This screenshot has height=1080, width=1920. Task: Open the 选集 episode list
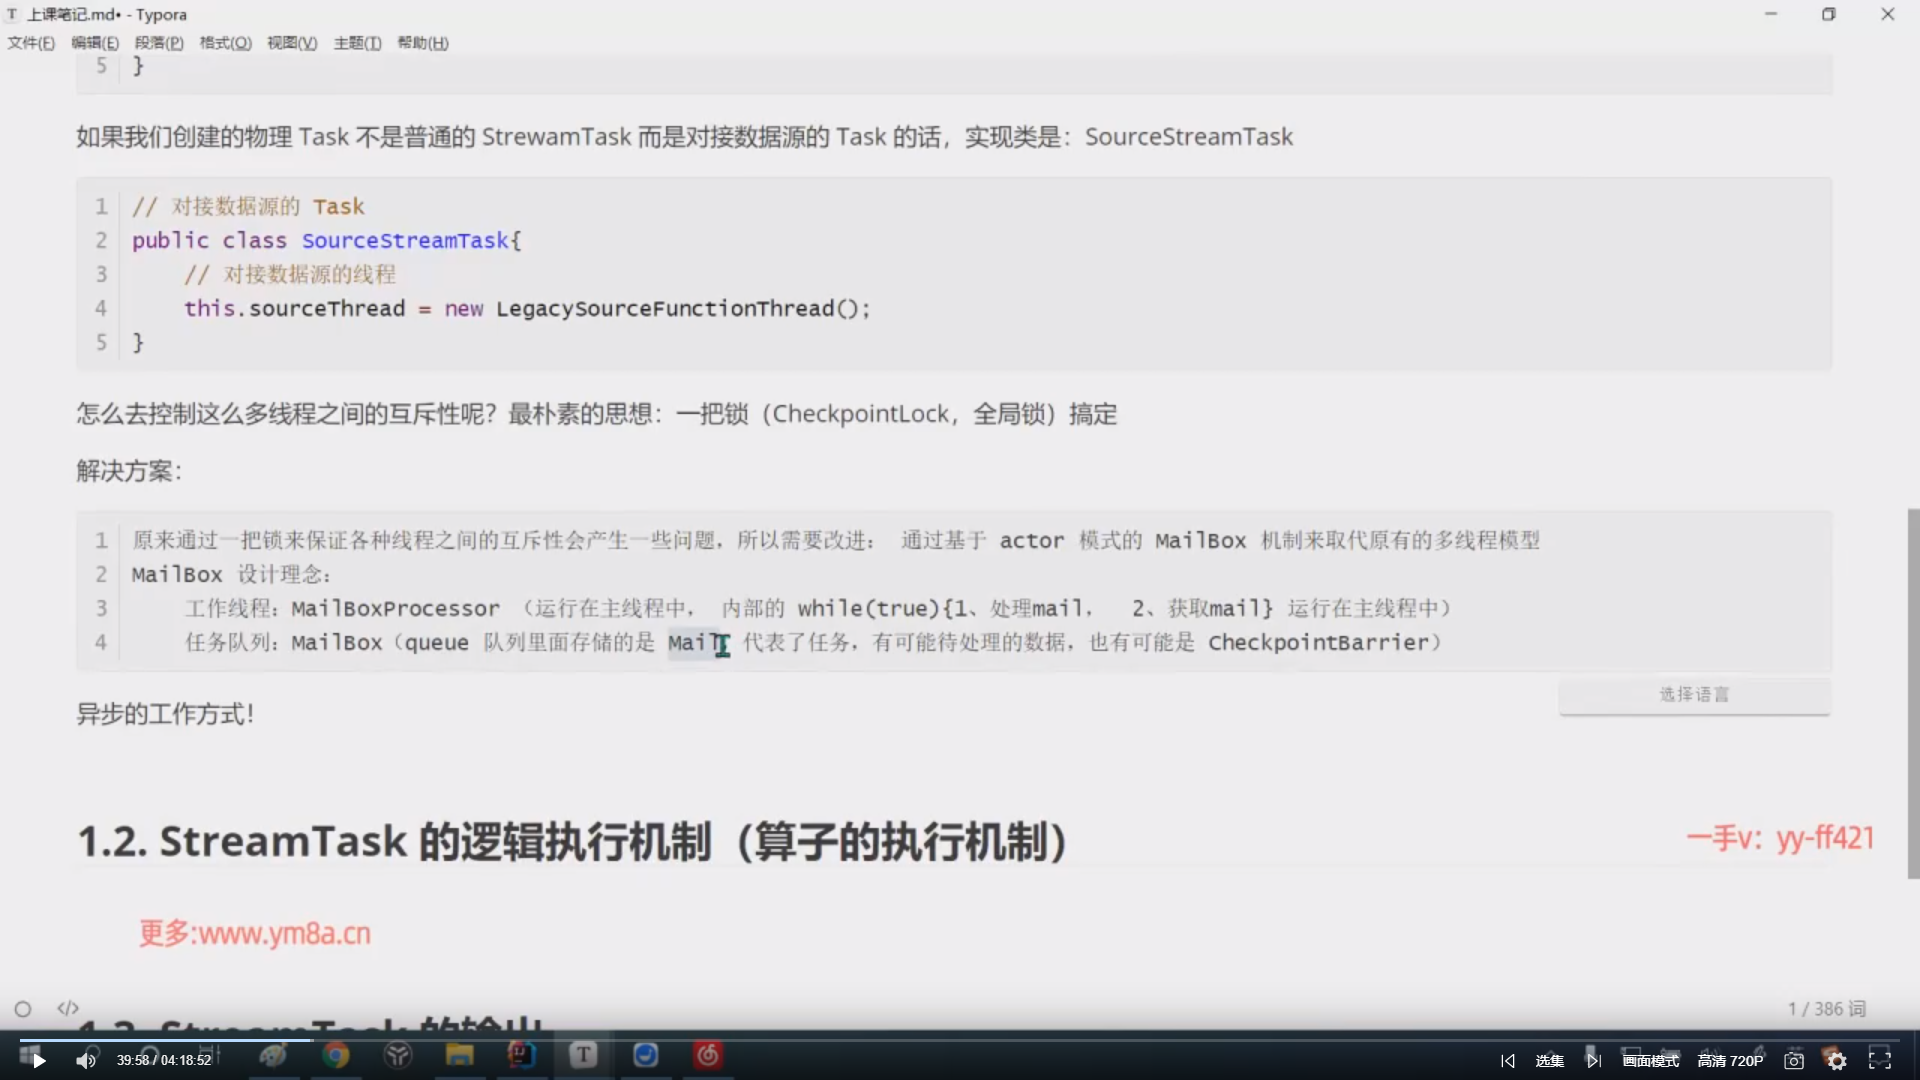[1549, 1061]
